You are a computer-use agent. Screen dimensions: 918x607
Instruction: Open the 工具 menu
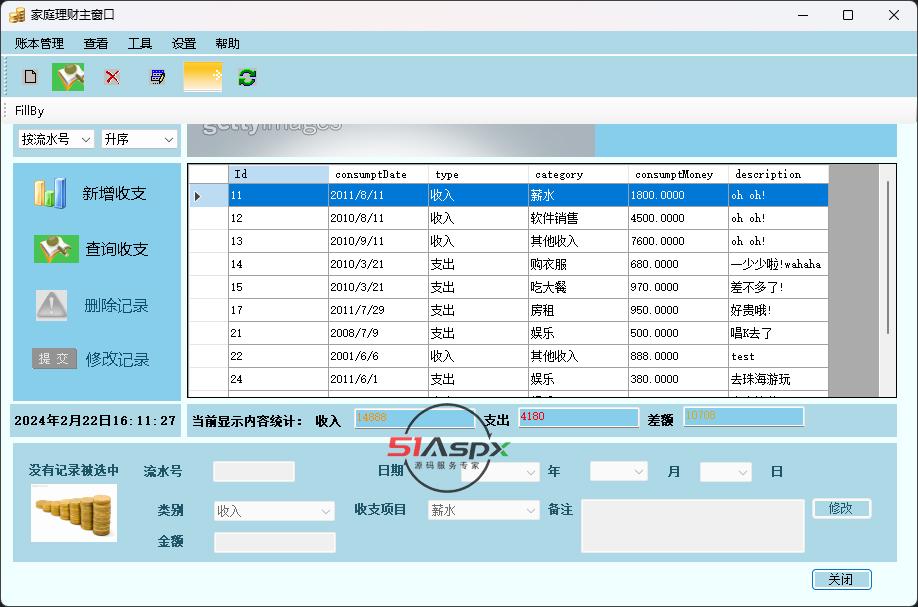pyautogui.click(x=140, y=44)
